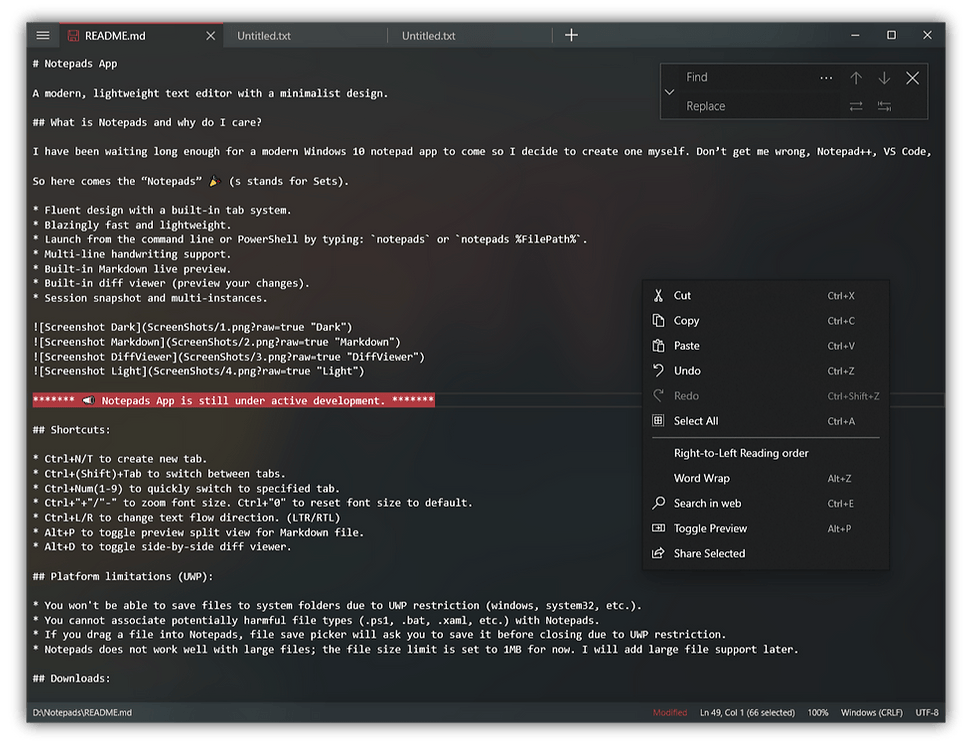Go to next find match arrow

[x=884, y=78]
